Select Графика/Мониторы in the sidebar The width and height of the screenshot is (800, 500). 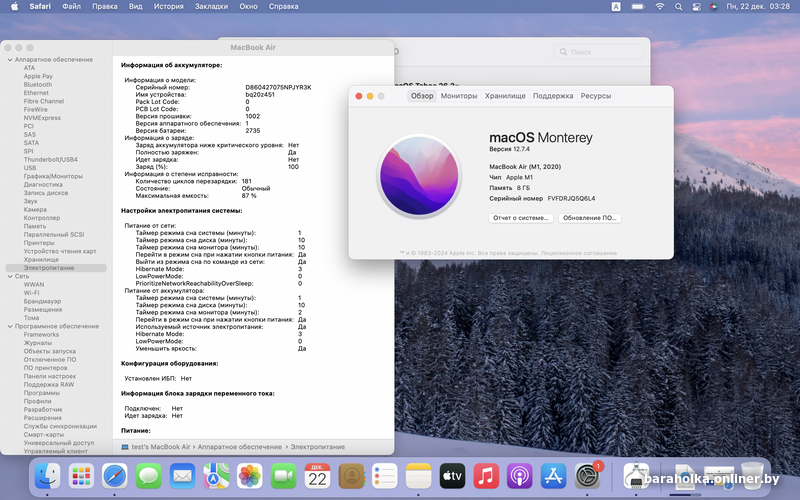[53, 176]
